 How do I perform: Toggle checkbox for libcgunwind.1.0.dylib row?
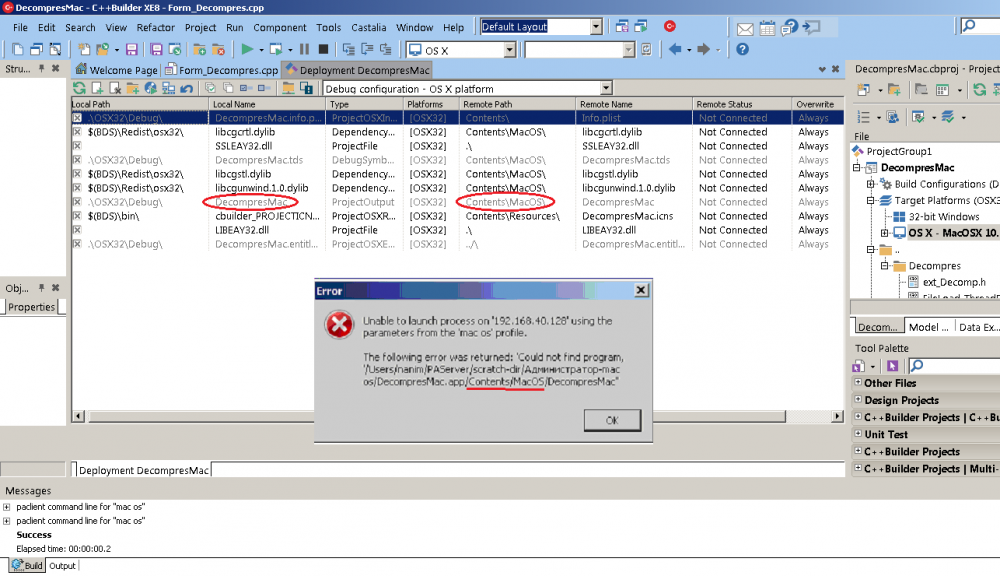click(77, 188)
